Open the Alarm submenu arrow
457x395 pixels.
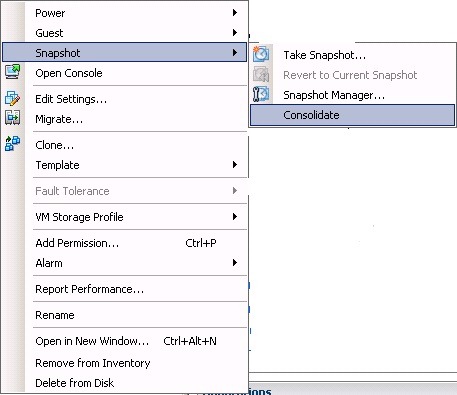click(235, 263)
